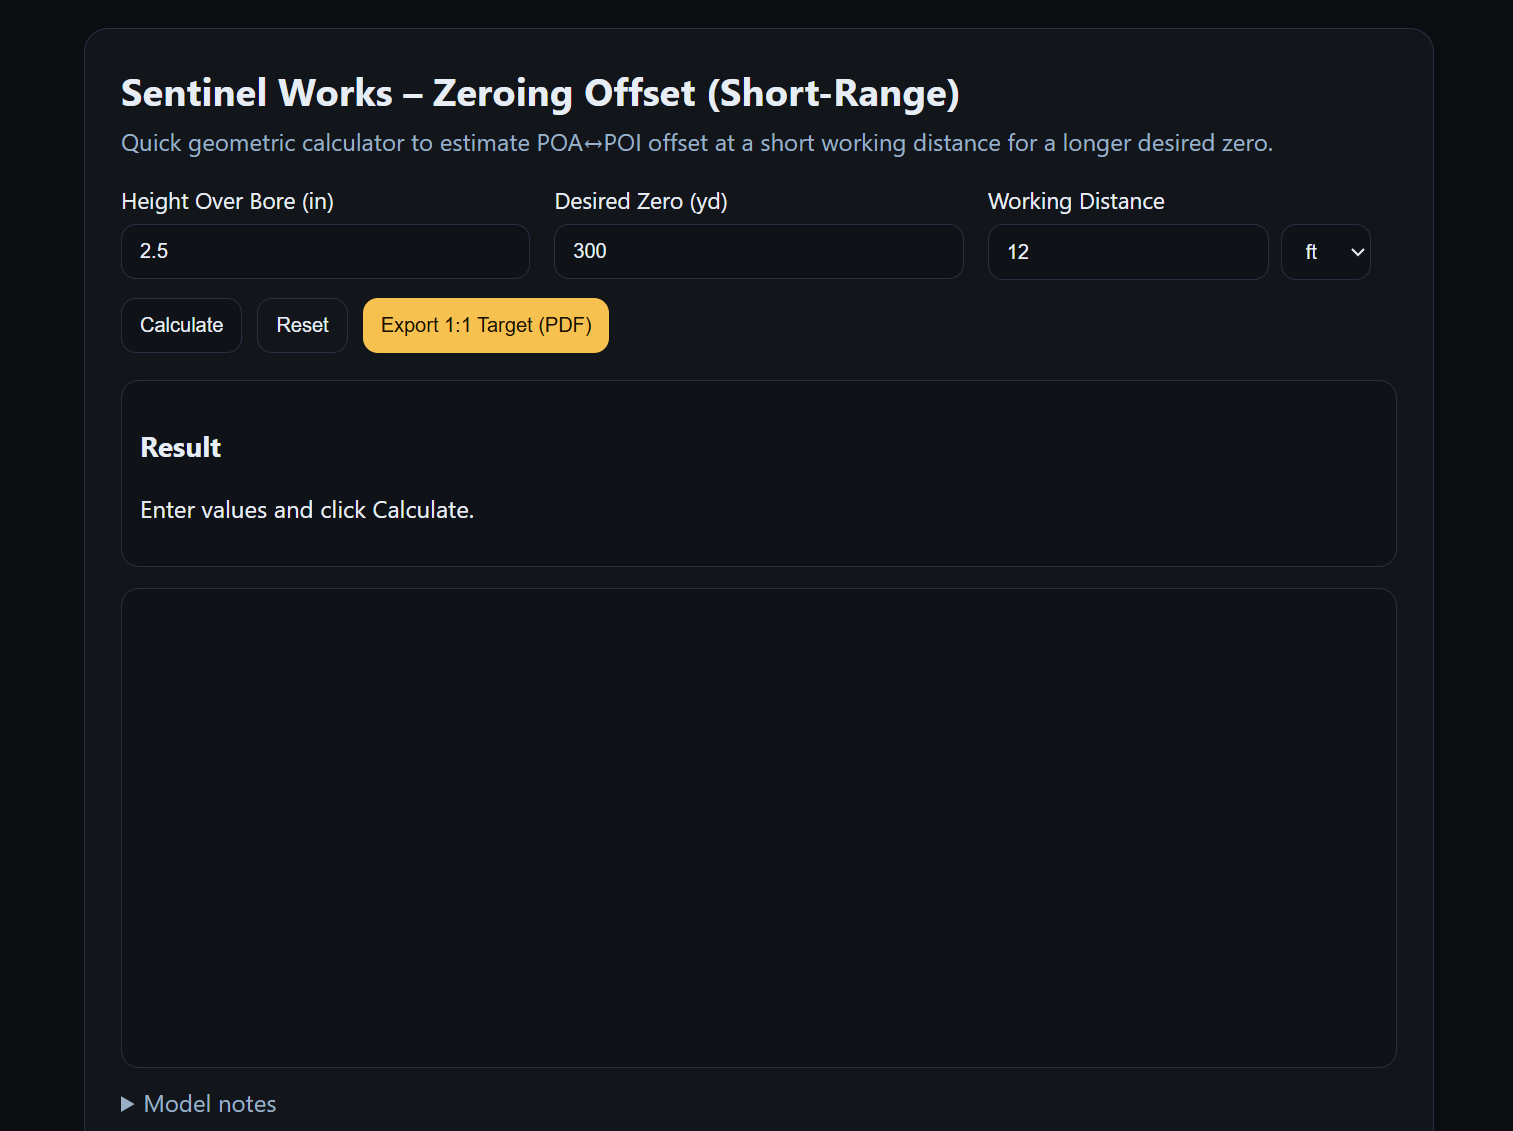This screenshot has height=1131, width=1513.
Task: Reset the calculator inputs
Action: click(302, 325)
